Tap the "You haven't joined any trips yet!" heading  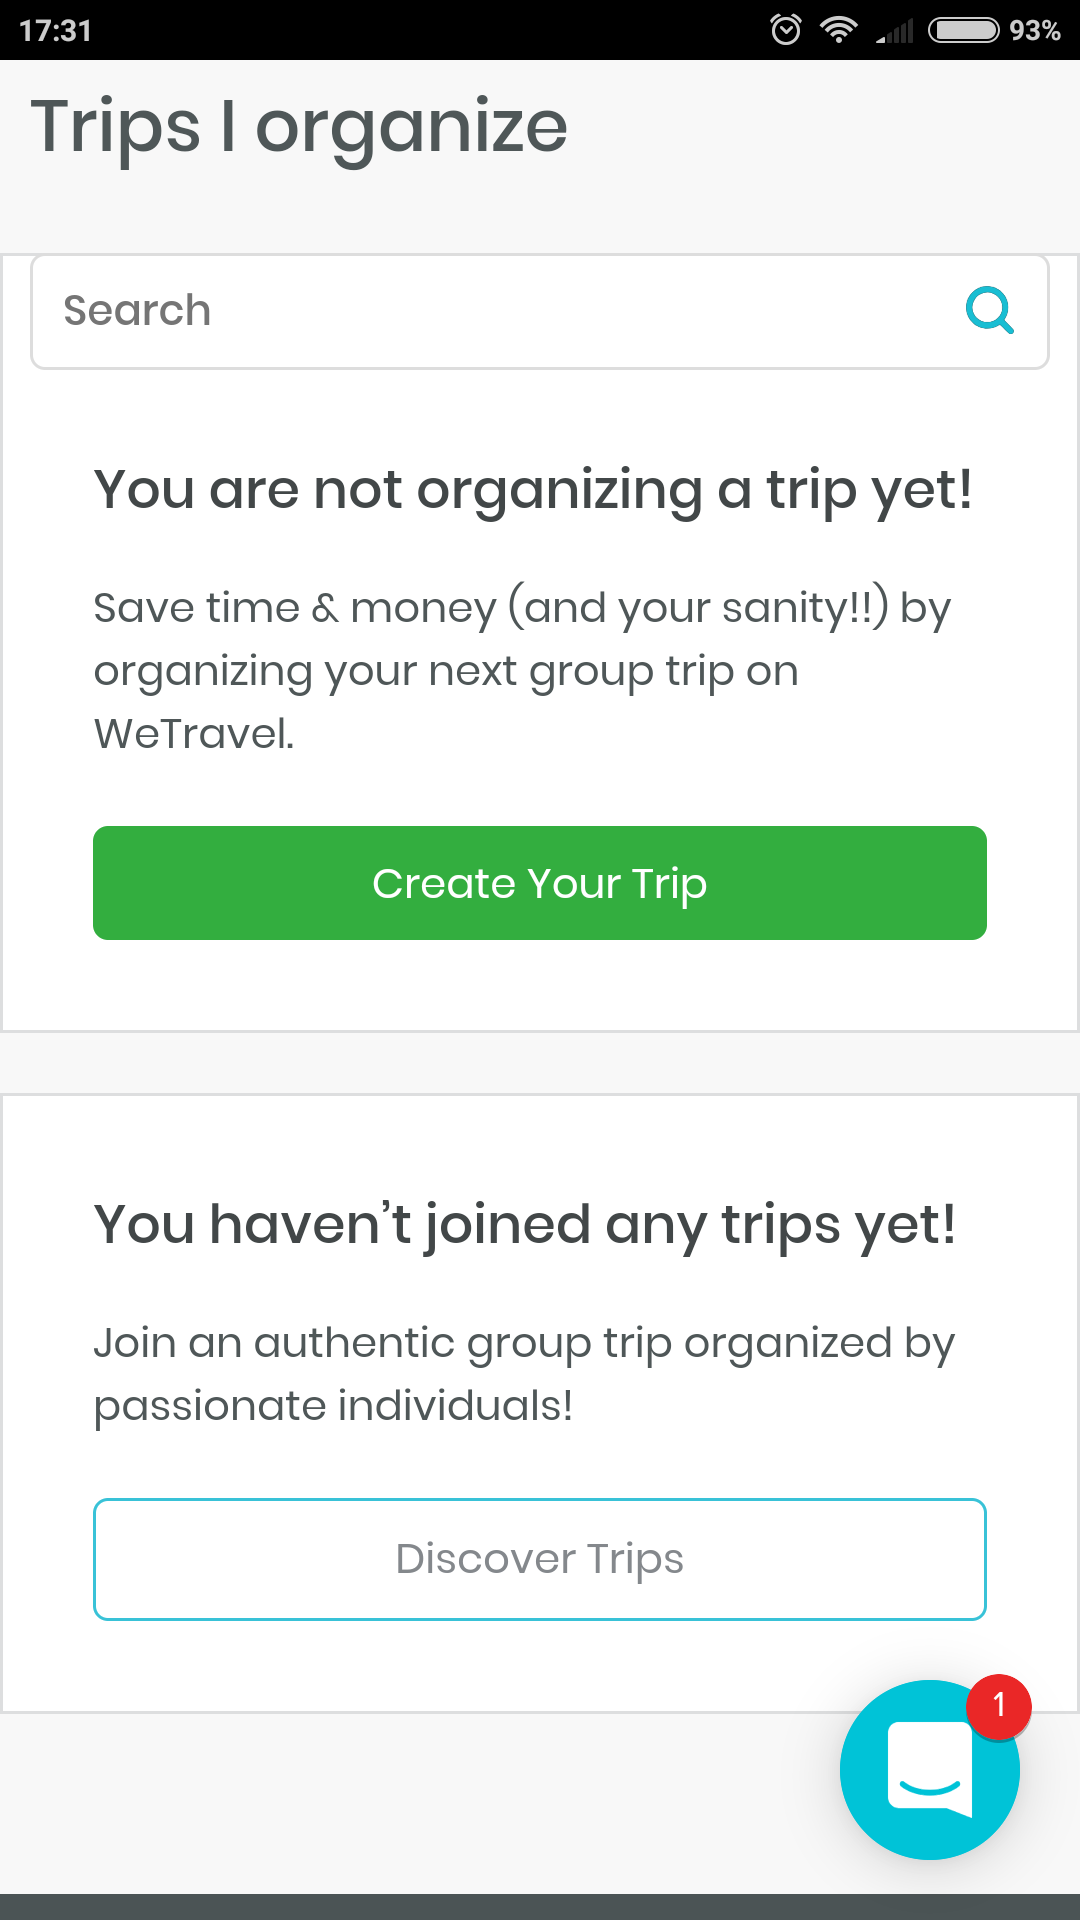(525, 1224)
